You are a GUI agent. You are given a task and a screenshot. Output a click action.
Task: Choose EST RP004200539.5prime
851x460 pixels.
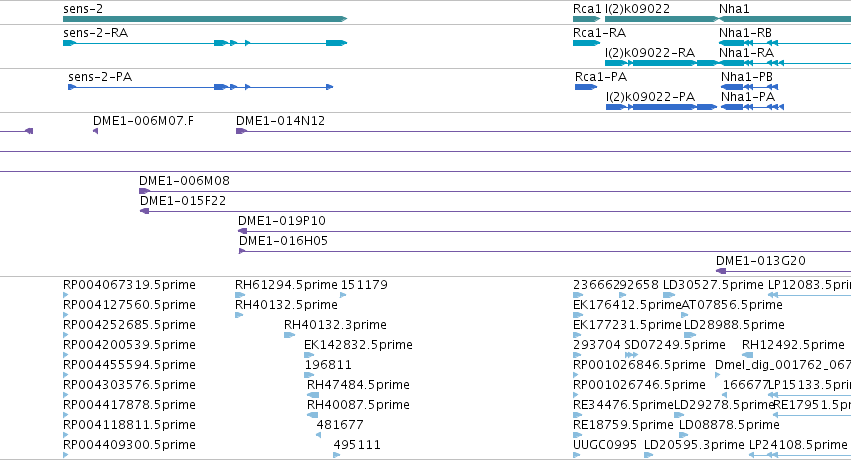tap(129, 345)
